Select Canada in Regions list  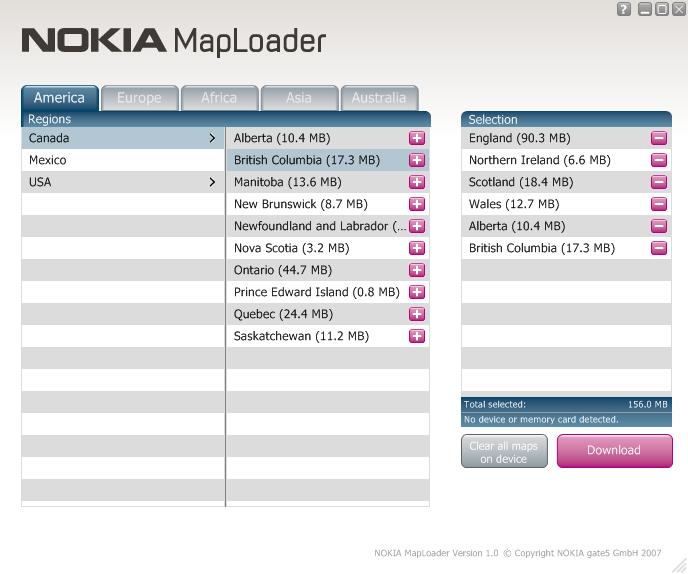[123, 138]
